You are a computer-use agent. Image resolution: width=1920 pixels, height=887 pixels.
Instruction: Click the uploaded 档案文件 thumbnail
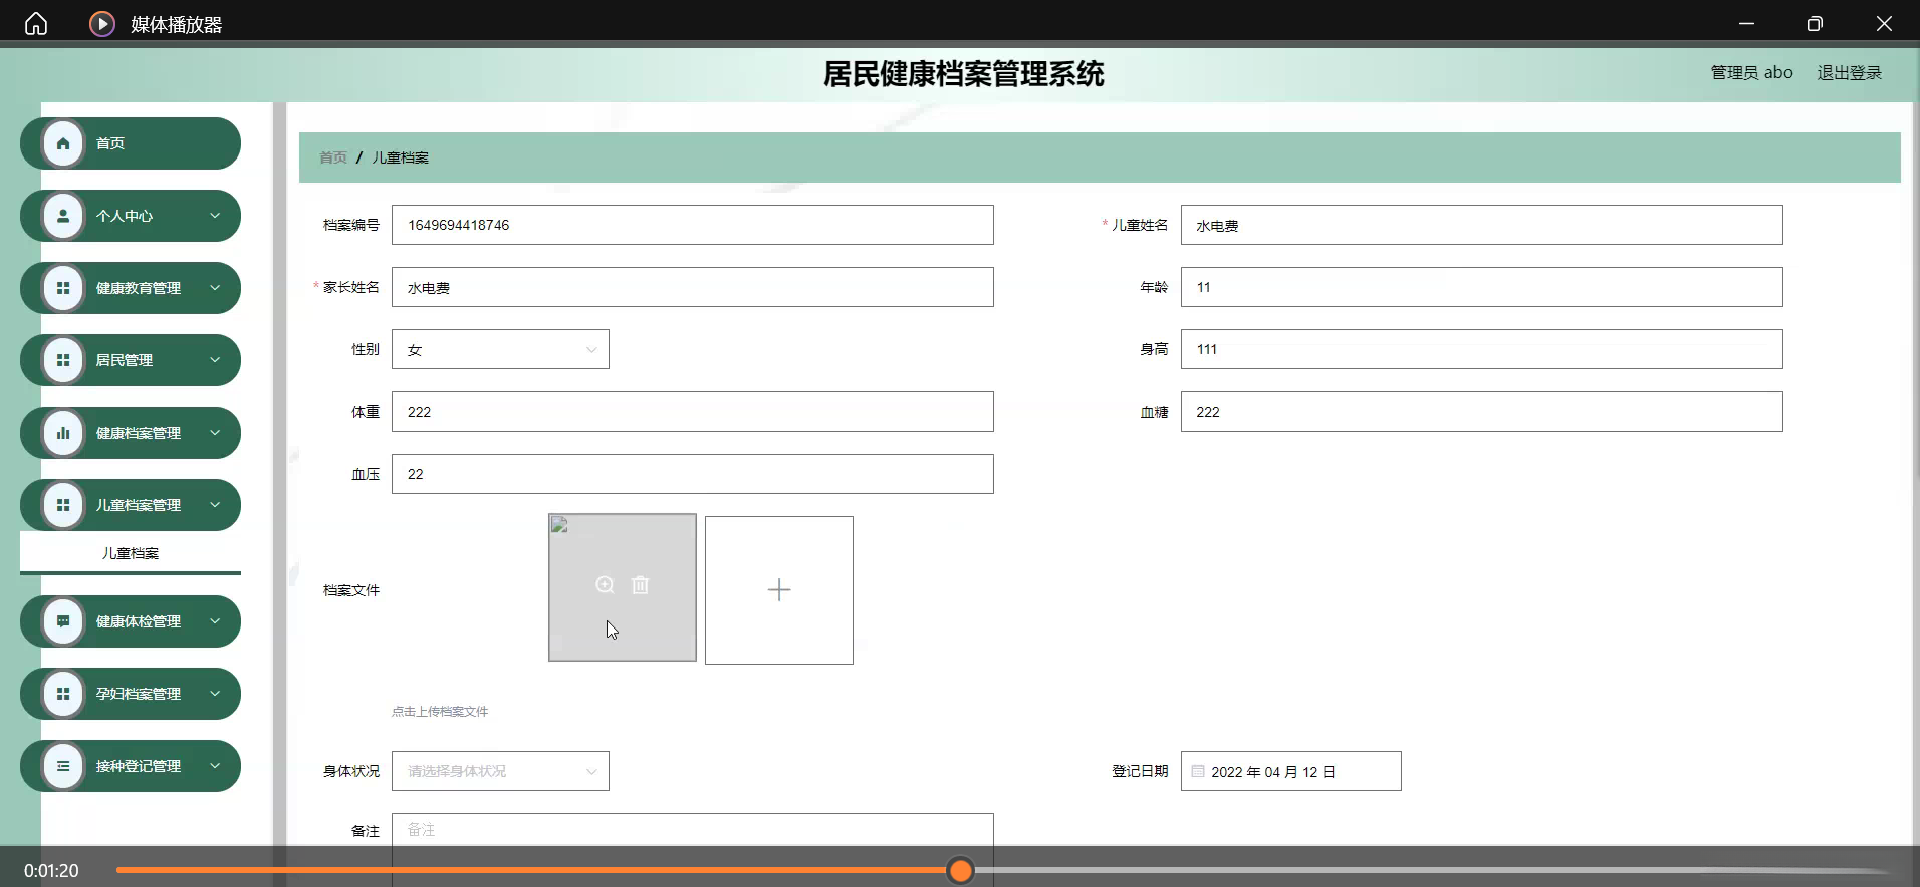pyautogui.click(x=622, y=588)
